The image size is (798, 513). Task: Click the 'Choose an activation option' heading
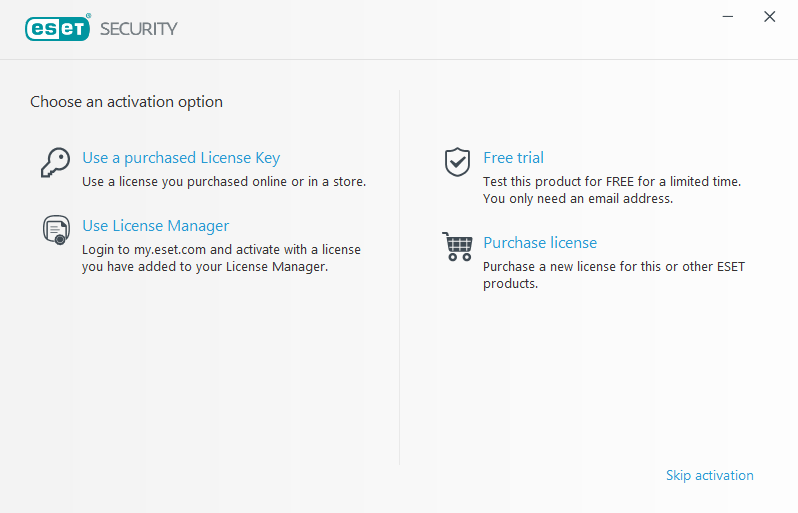(x=126, y=102)
